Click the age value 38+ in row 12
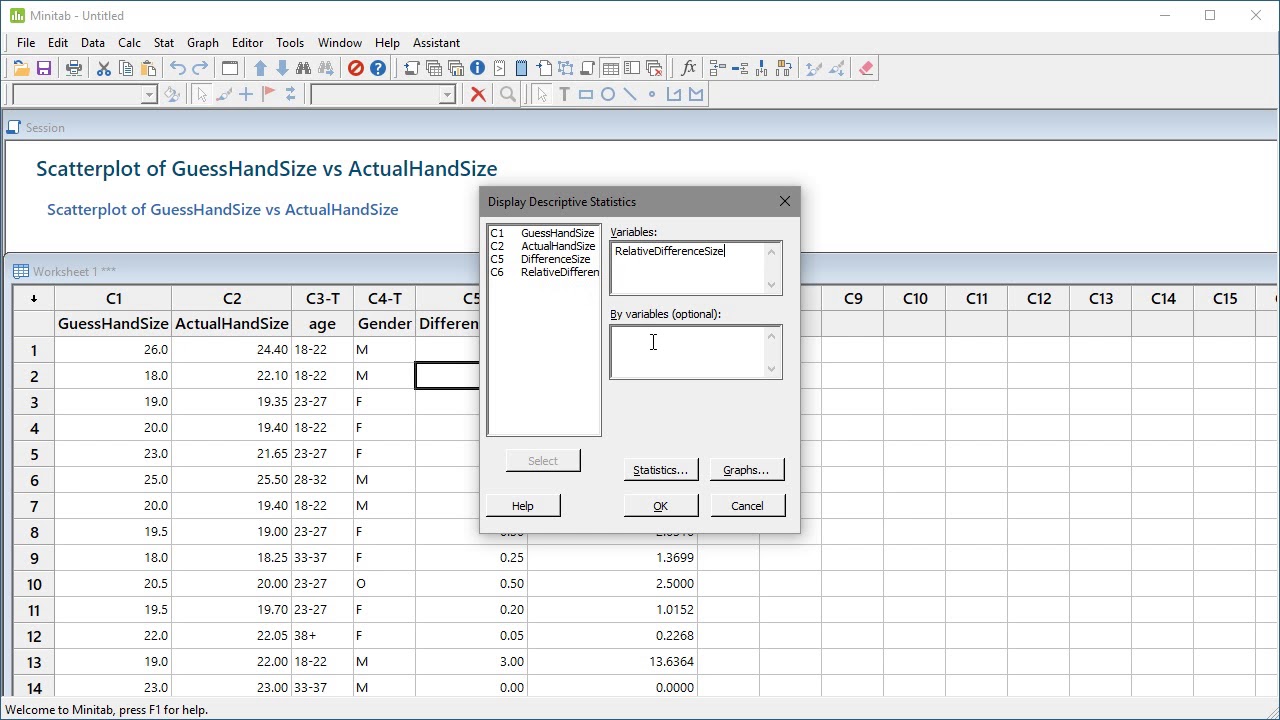This screenshot has width=1280, height=720. click(322, 636)
